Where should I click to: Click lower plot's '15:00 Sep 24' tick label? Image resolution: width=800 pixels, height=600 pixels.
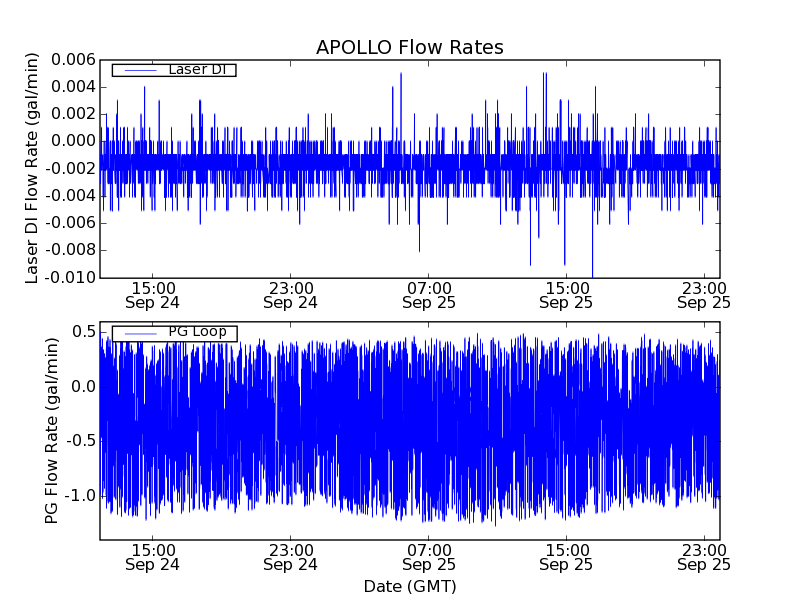point(152,556)
